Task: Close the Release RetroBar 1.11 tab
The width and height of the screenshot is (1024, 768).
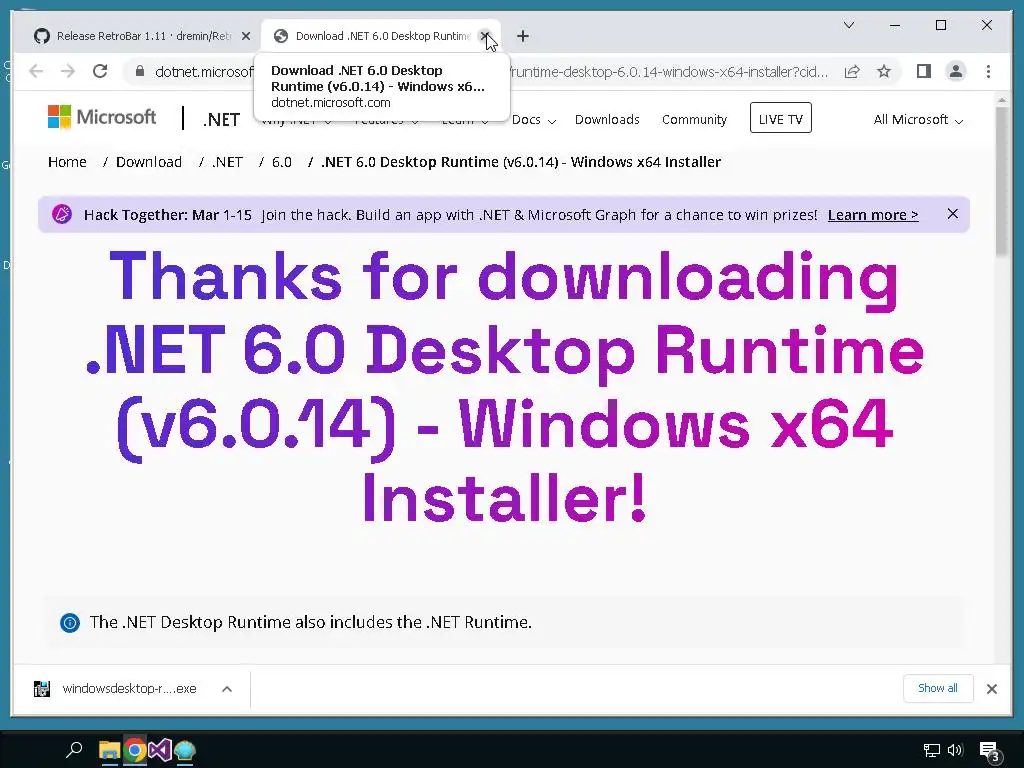Action: pos(246,36)
